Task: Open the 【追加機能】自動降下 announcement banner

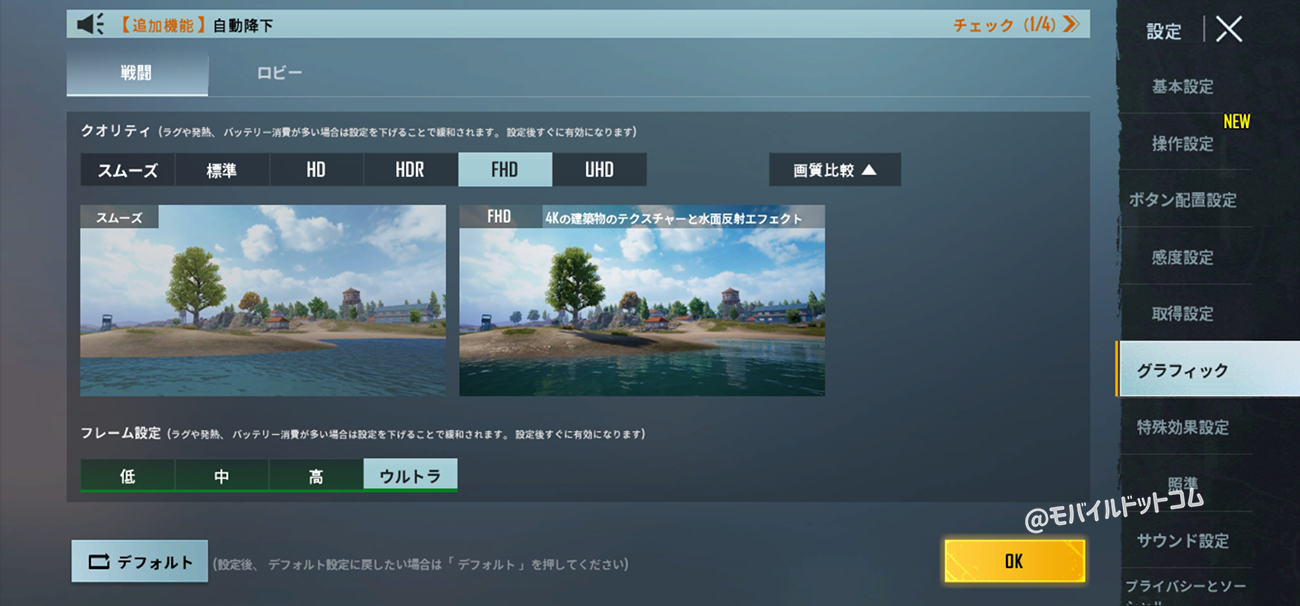Action: [x=578, y=24]
